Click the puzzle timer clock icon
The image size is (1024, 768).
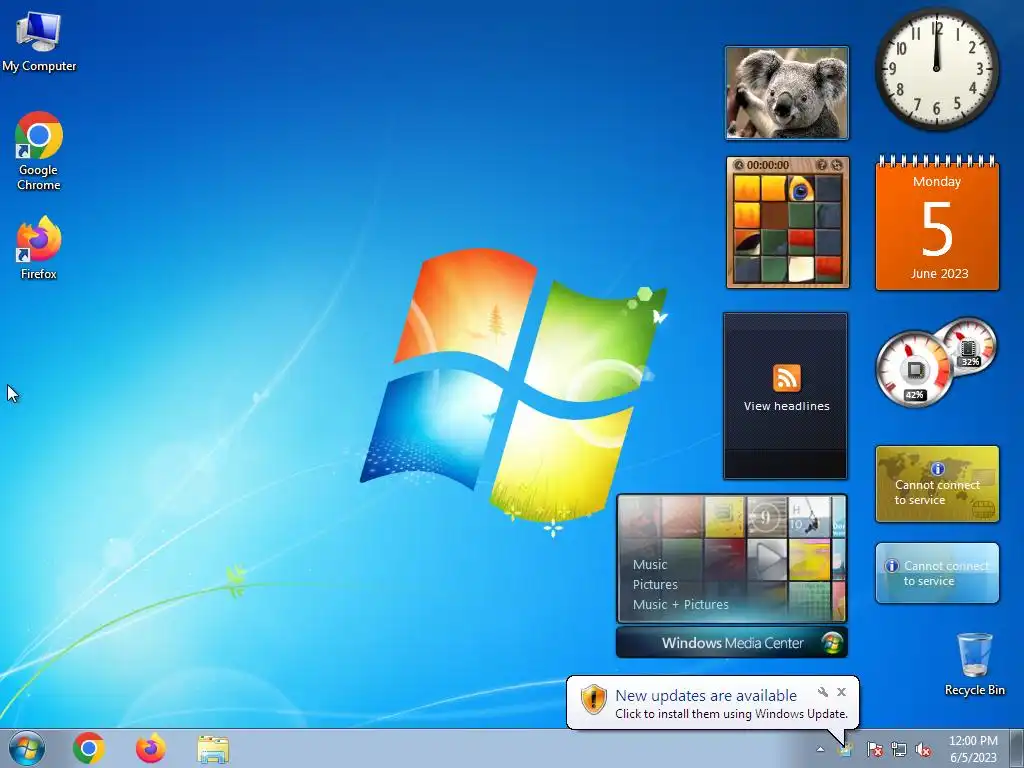739,165
